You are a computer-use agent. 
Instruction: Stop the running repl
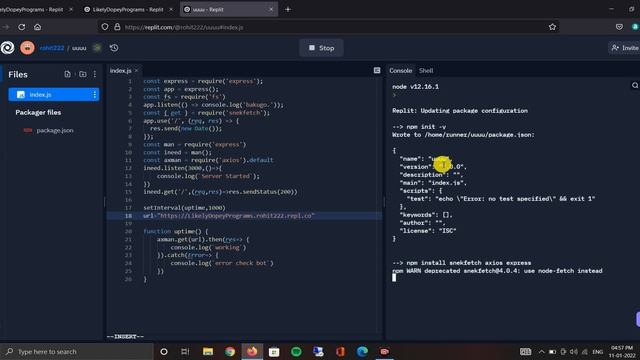click(x=321, y=48)
